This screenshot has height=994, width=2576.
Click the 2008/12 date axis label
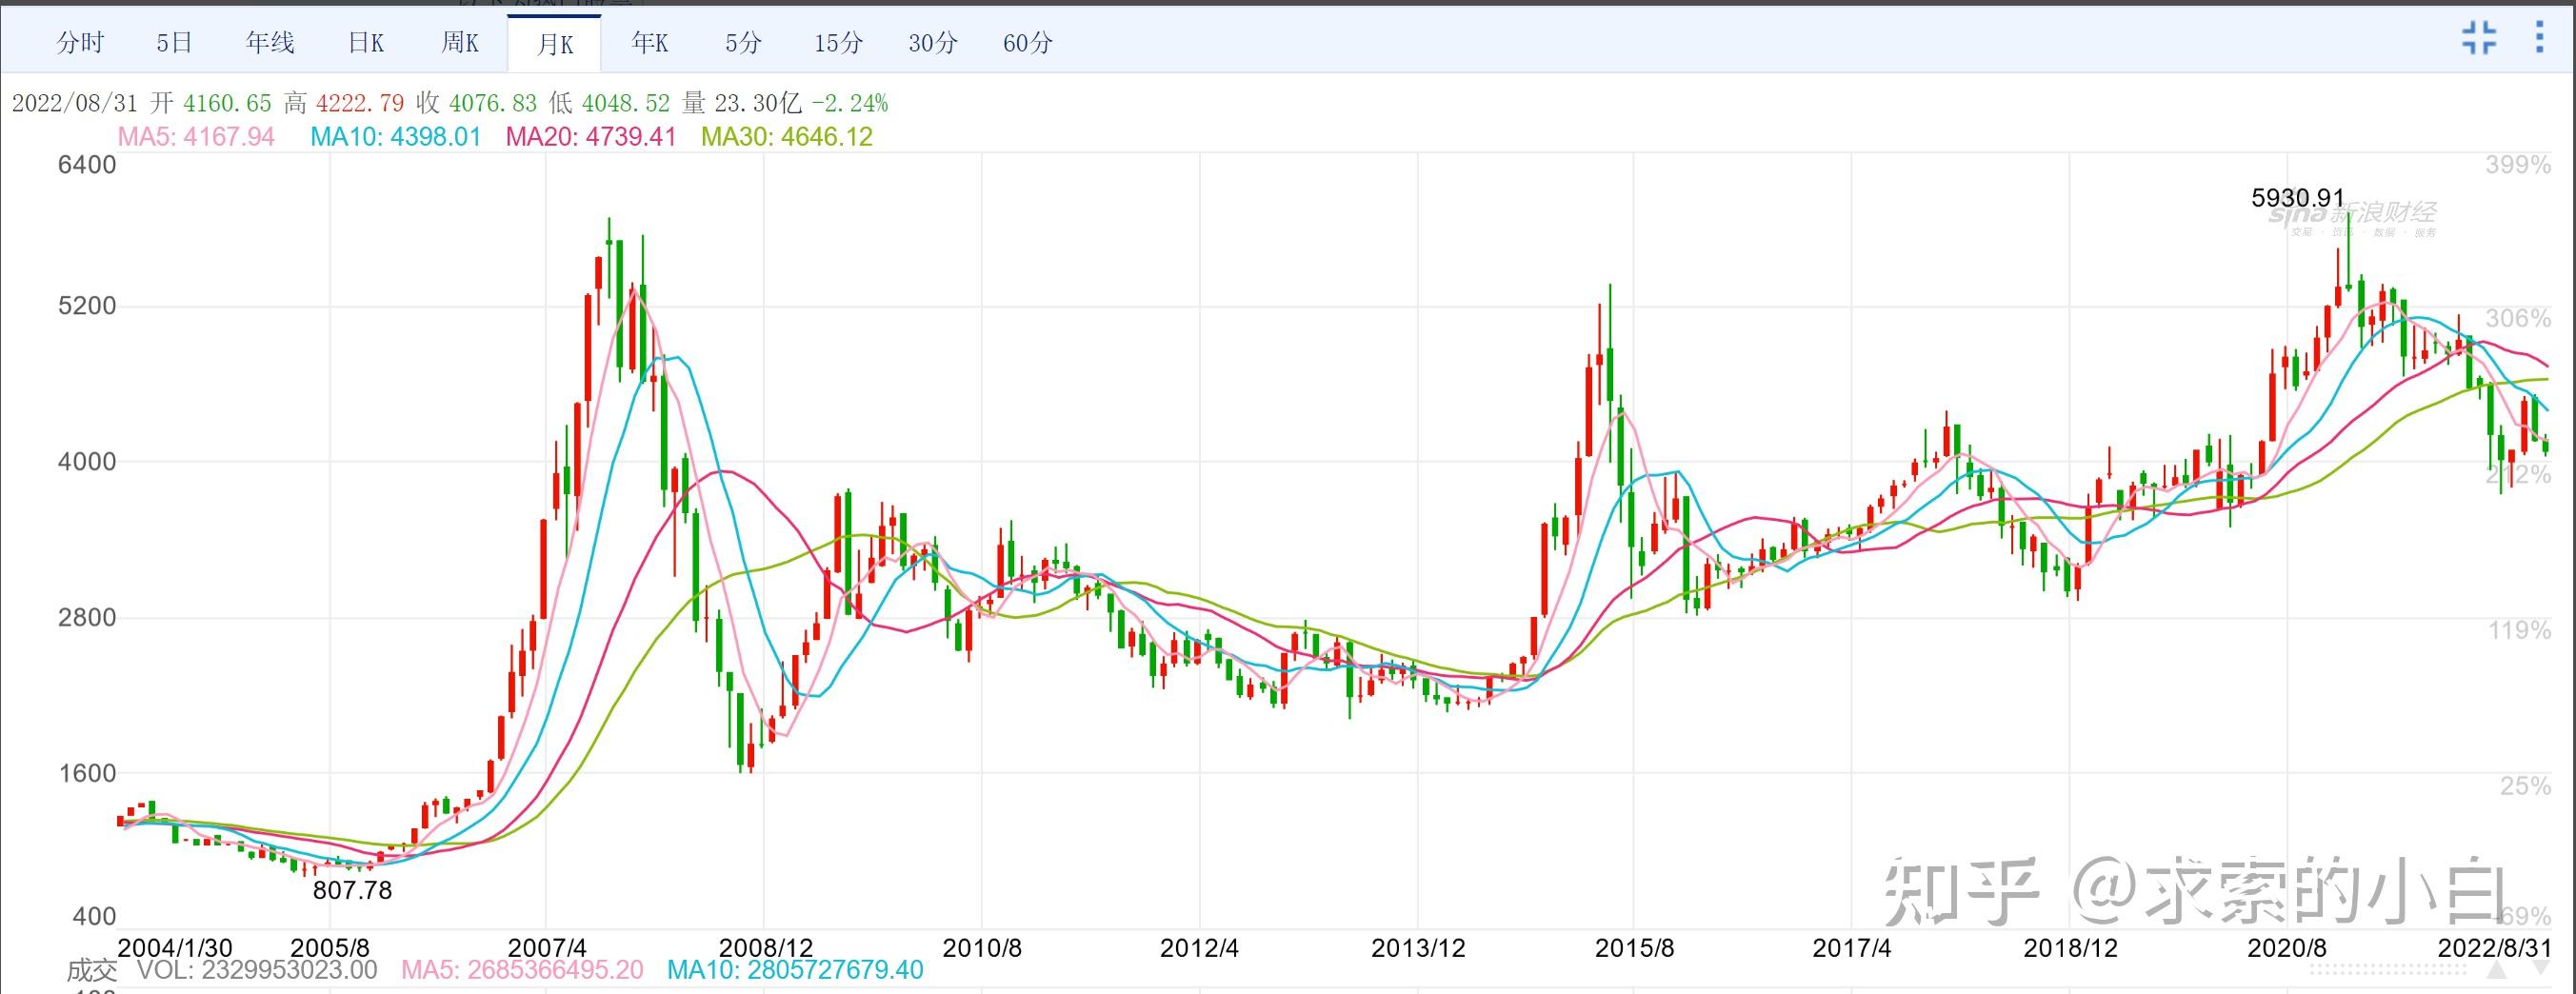pyautogui.click(x=766, y=948)
